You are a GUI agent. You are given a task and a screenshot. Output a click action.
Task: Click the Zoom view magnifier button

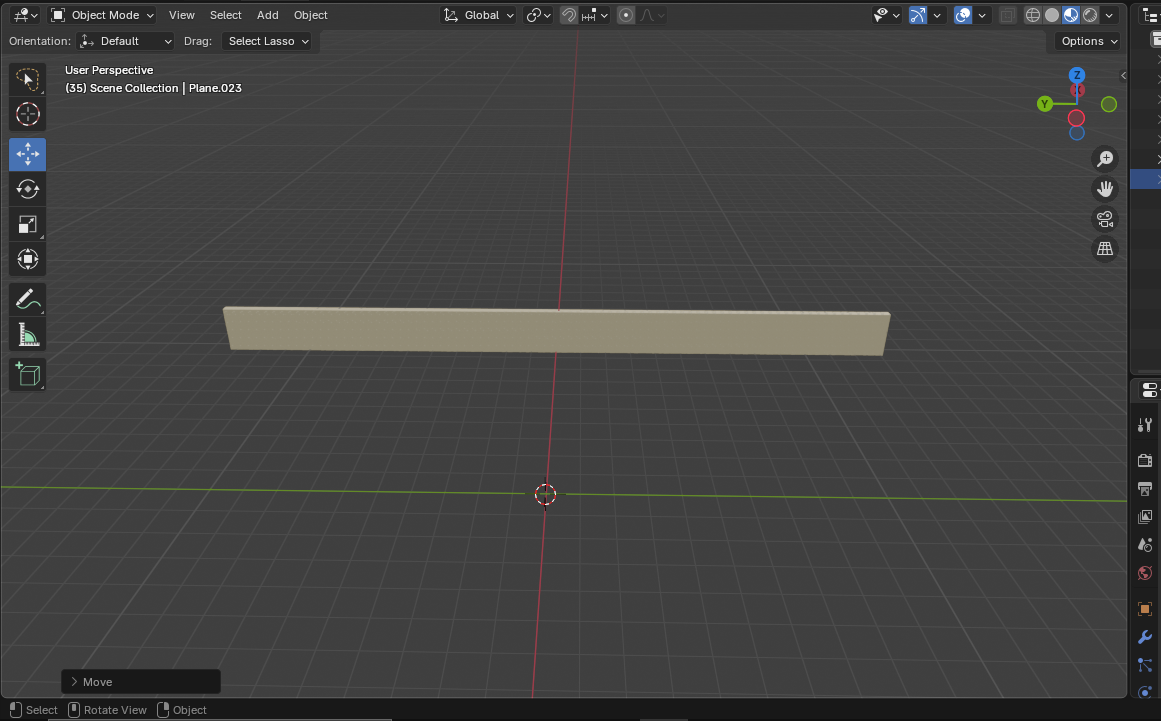pos(1105,158)
